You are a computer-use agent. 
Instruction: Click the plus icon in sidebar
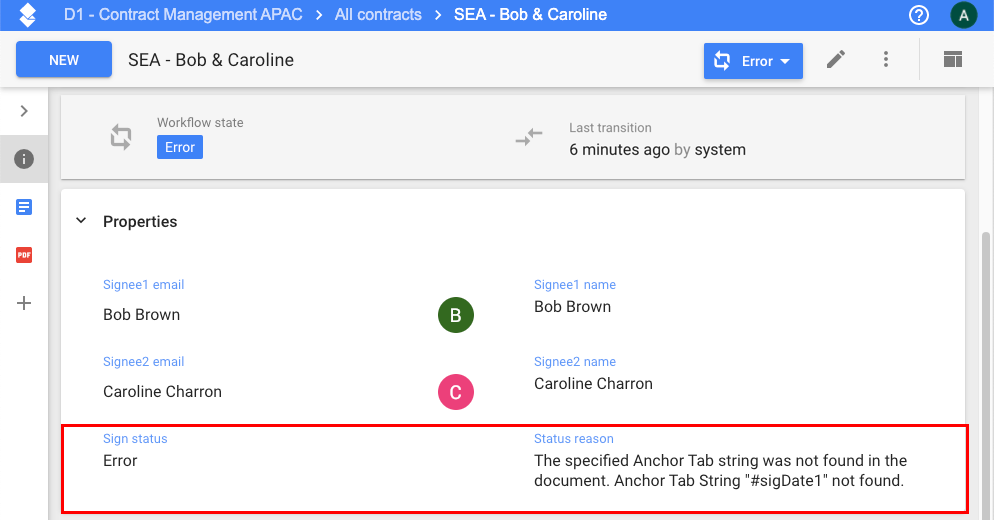[x=24, y=303]
